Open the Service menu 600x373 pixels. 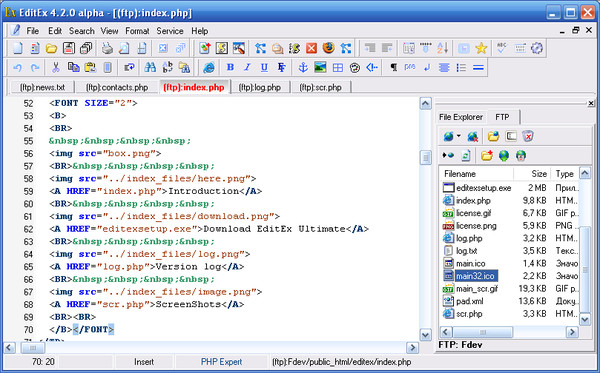tap(170, 31)
